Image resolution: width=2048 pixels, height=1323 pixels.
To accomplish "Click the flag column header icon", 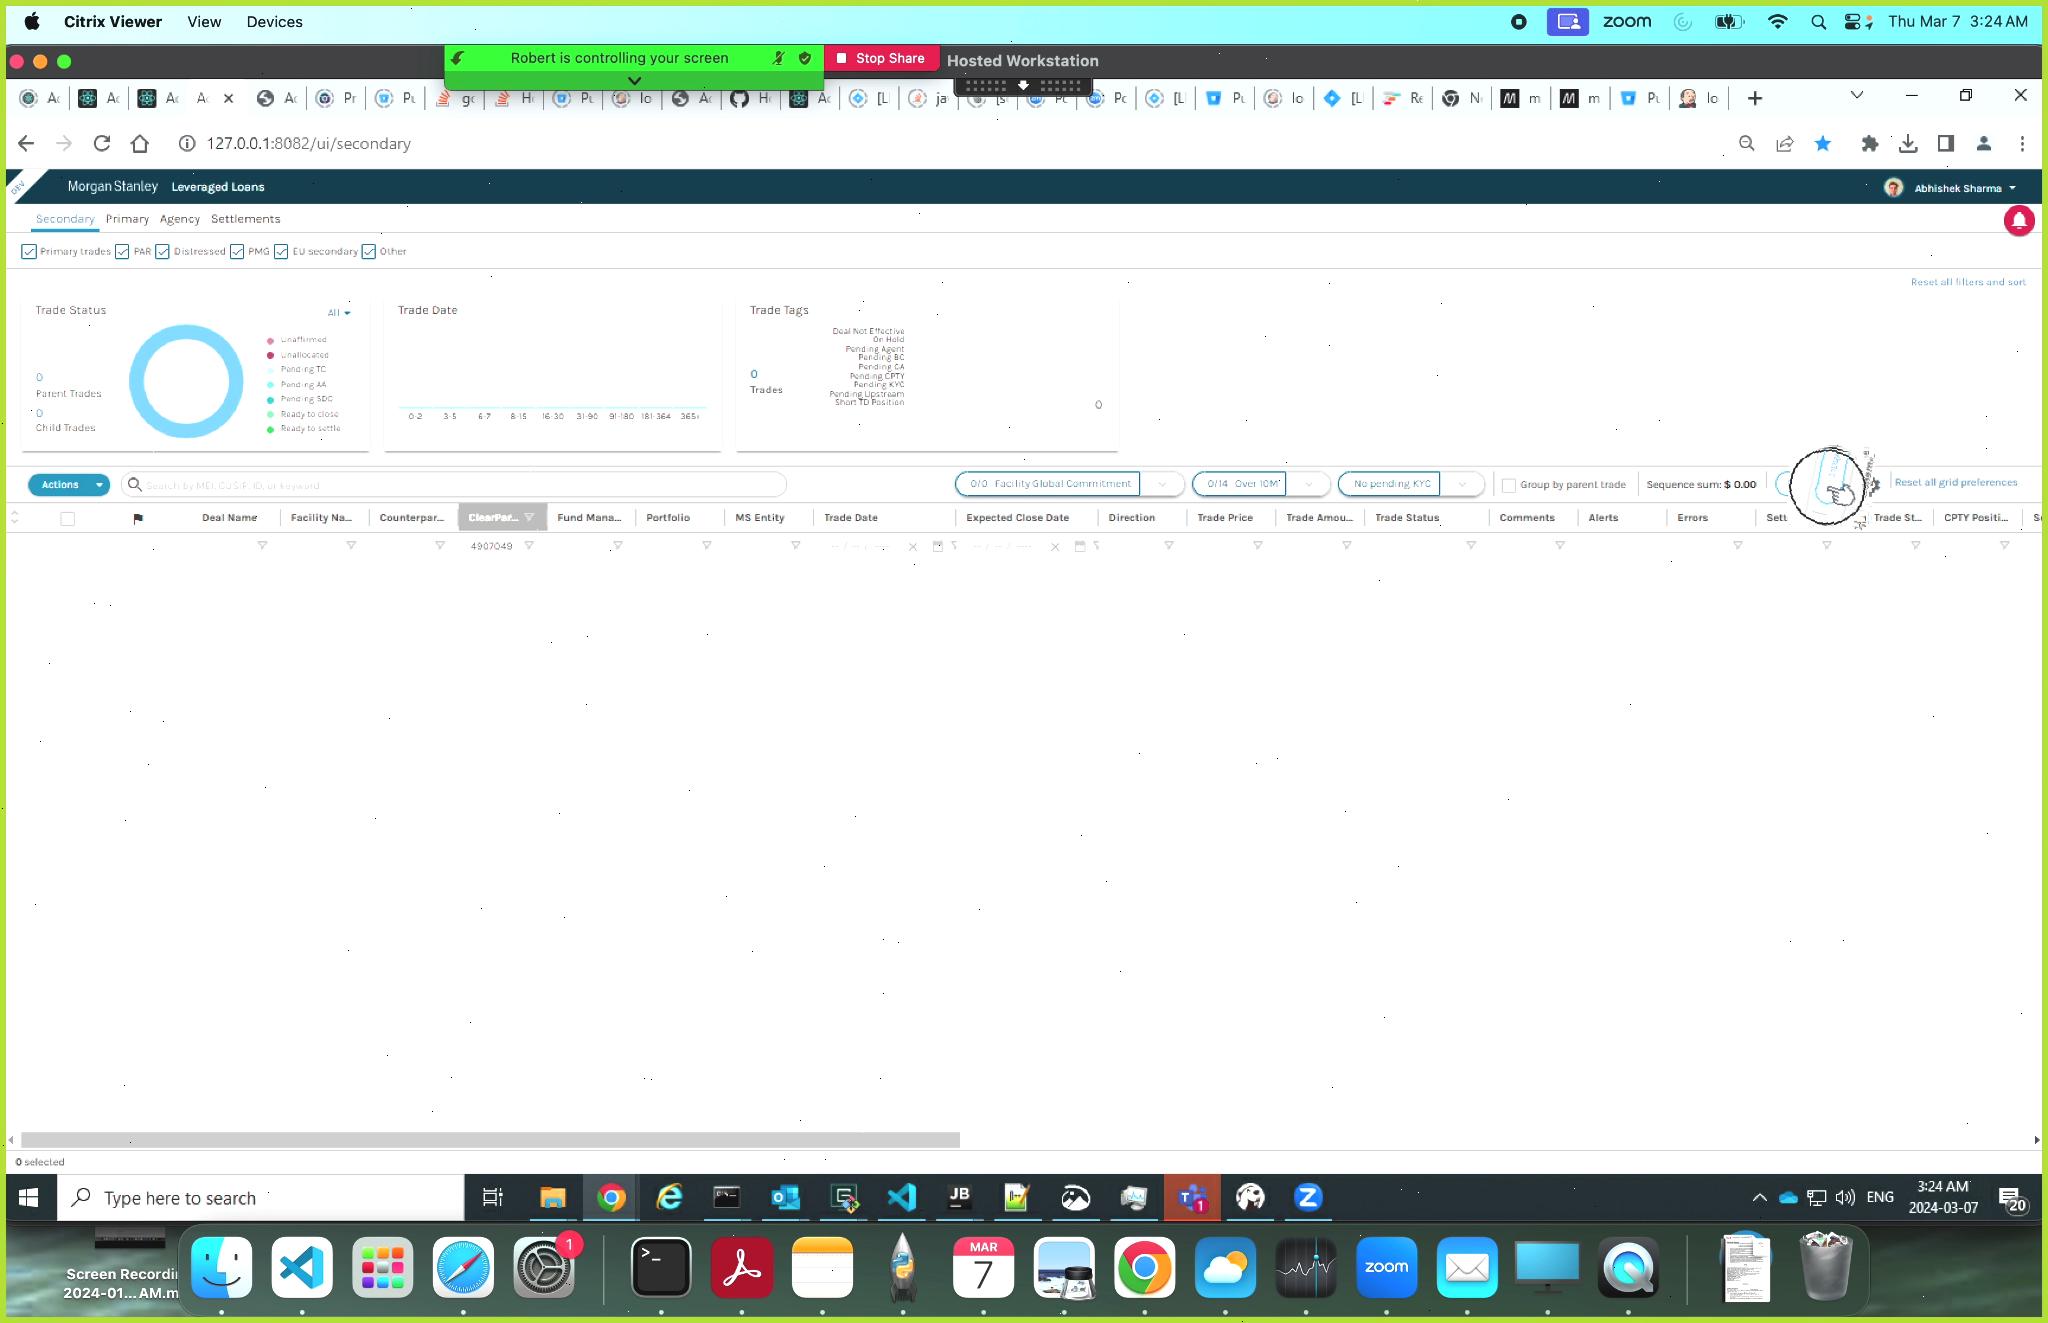I will pyautogui.click(x=138, y=518).
